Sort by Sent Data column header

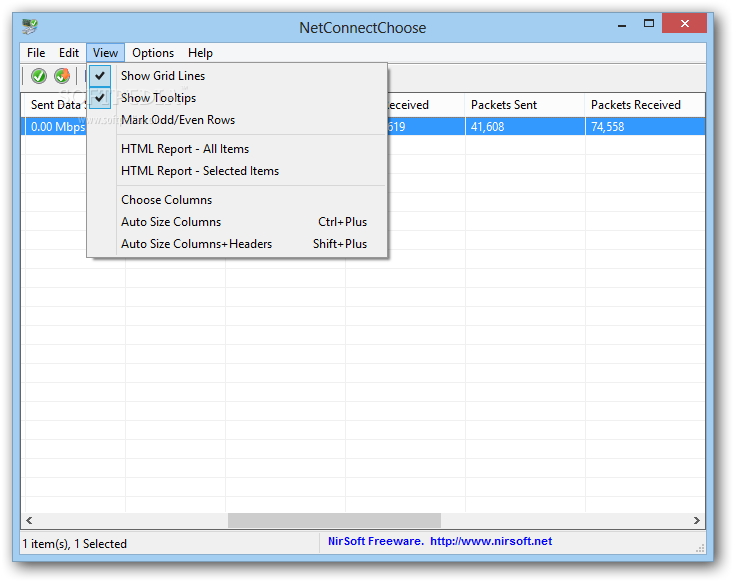tap(55, 105)
